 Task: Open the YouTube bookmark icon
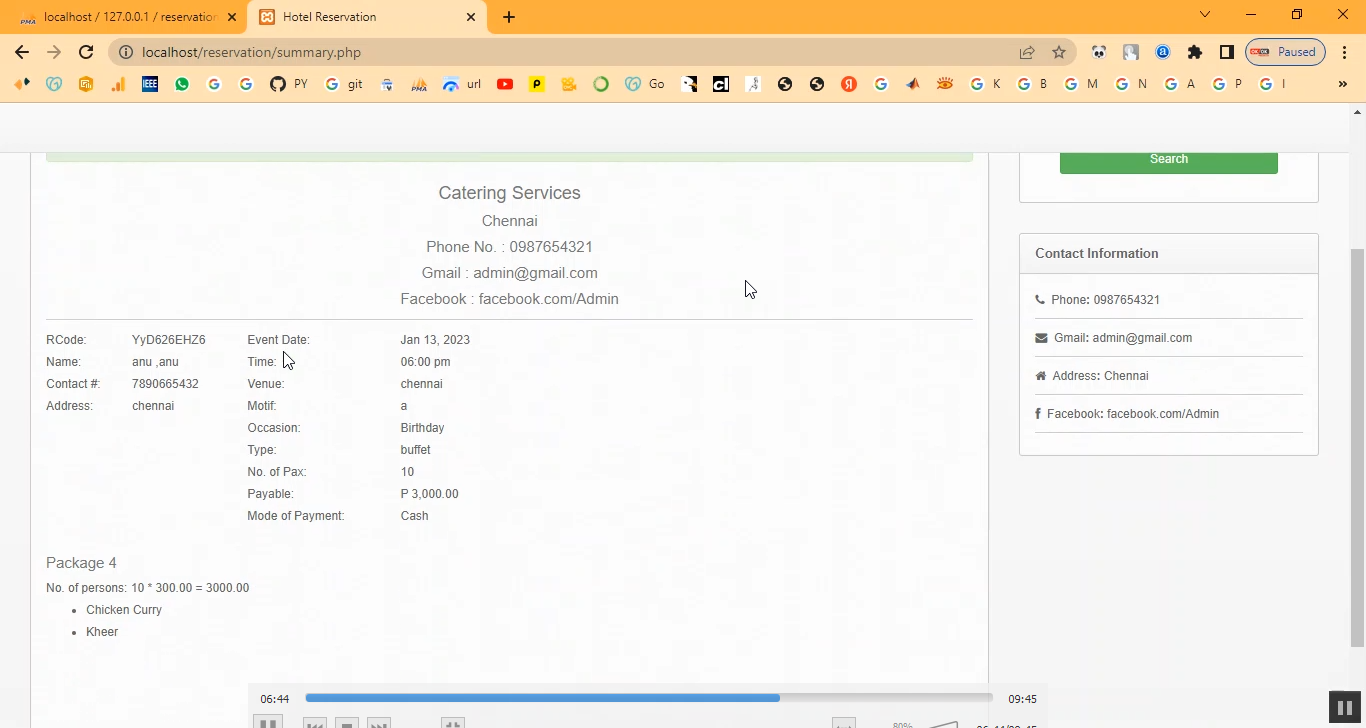505,84
